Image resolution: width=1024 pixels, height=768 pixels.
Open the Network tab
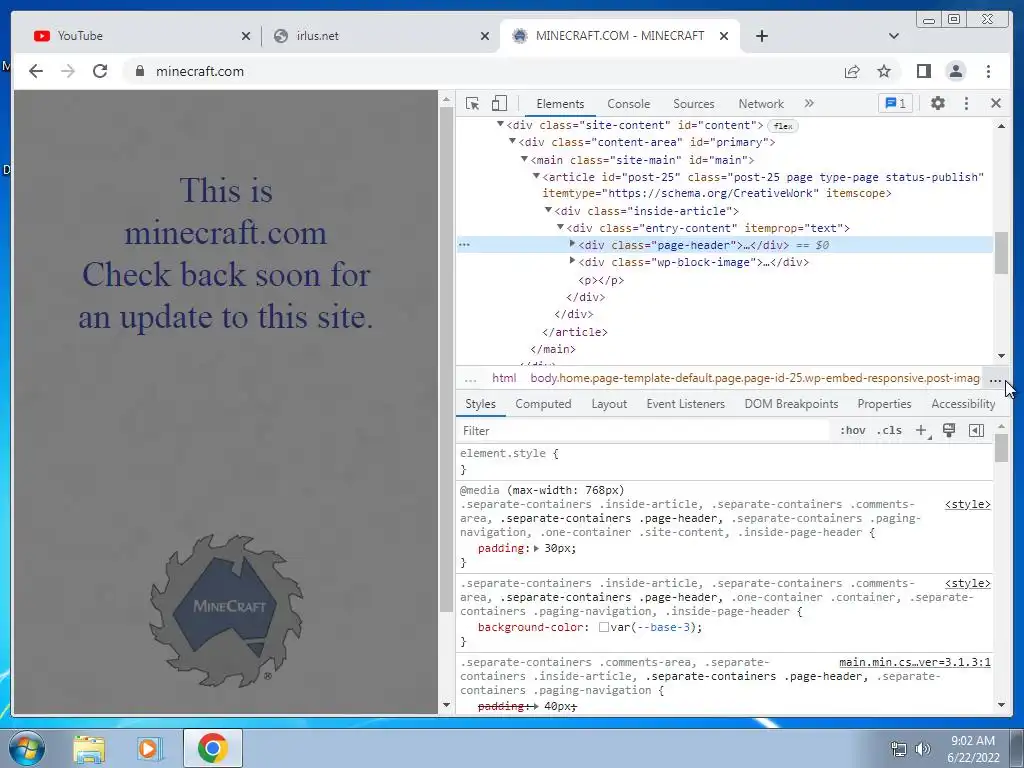click(761, 104)
